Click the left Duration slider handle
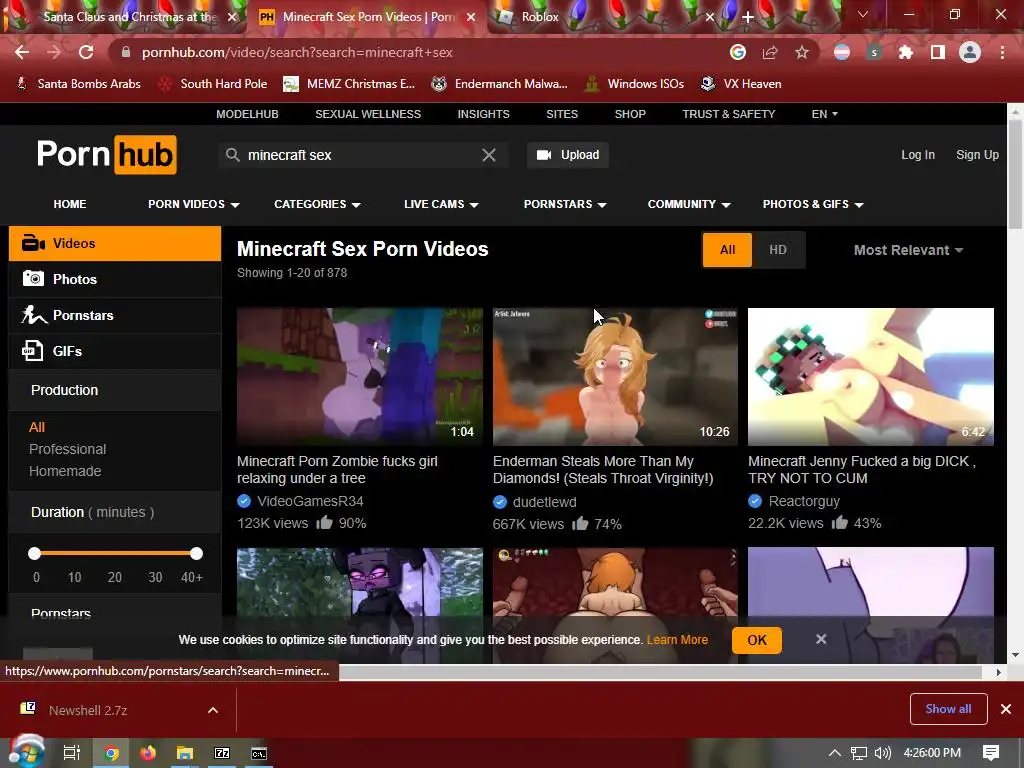The width and height of the screenshot is (1024, 768). pyautogui.click(x=35, y=554)
